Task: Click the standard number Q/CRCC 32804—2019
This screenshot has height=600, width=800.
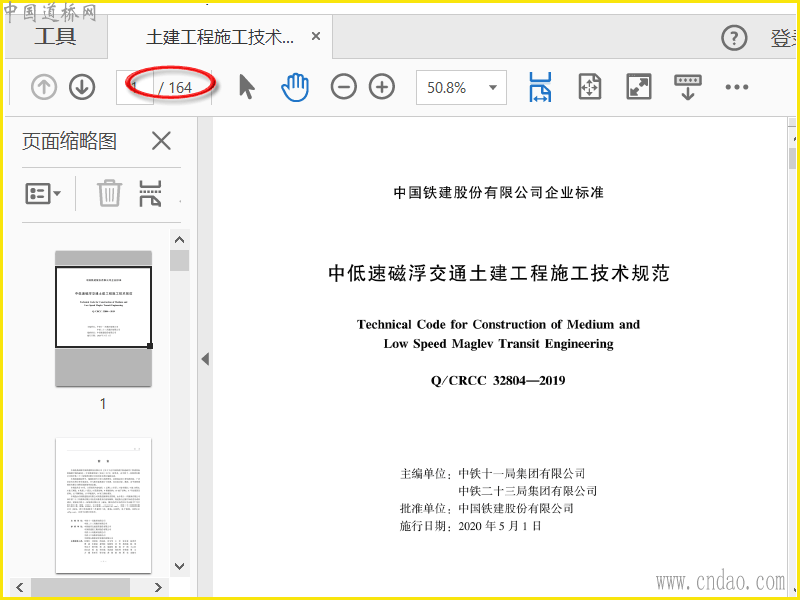Action: (x=498, y=381)
